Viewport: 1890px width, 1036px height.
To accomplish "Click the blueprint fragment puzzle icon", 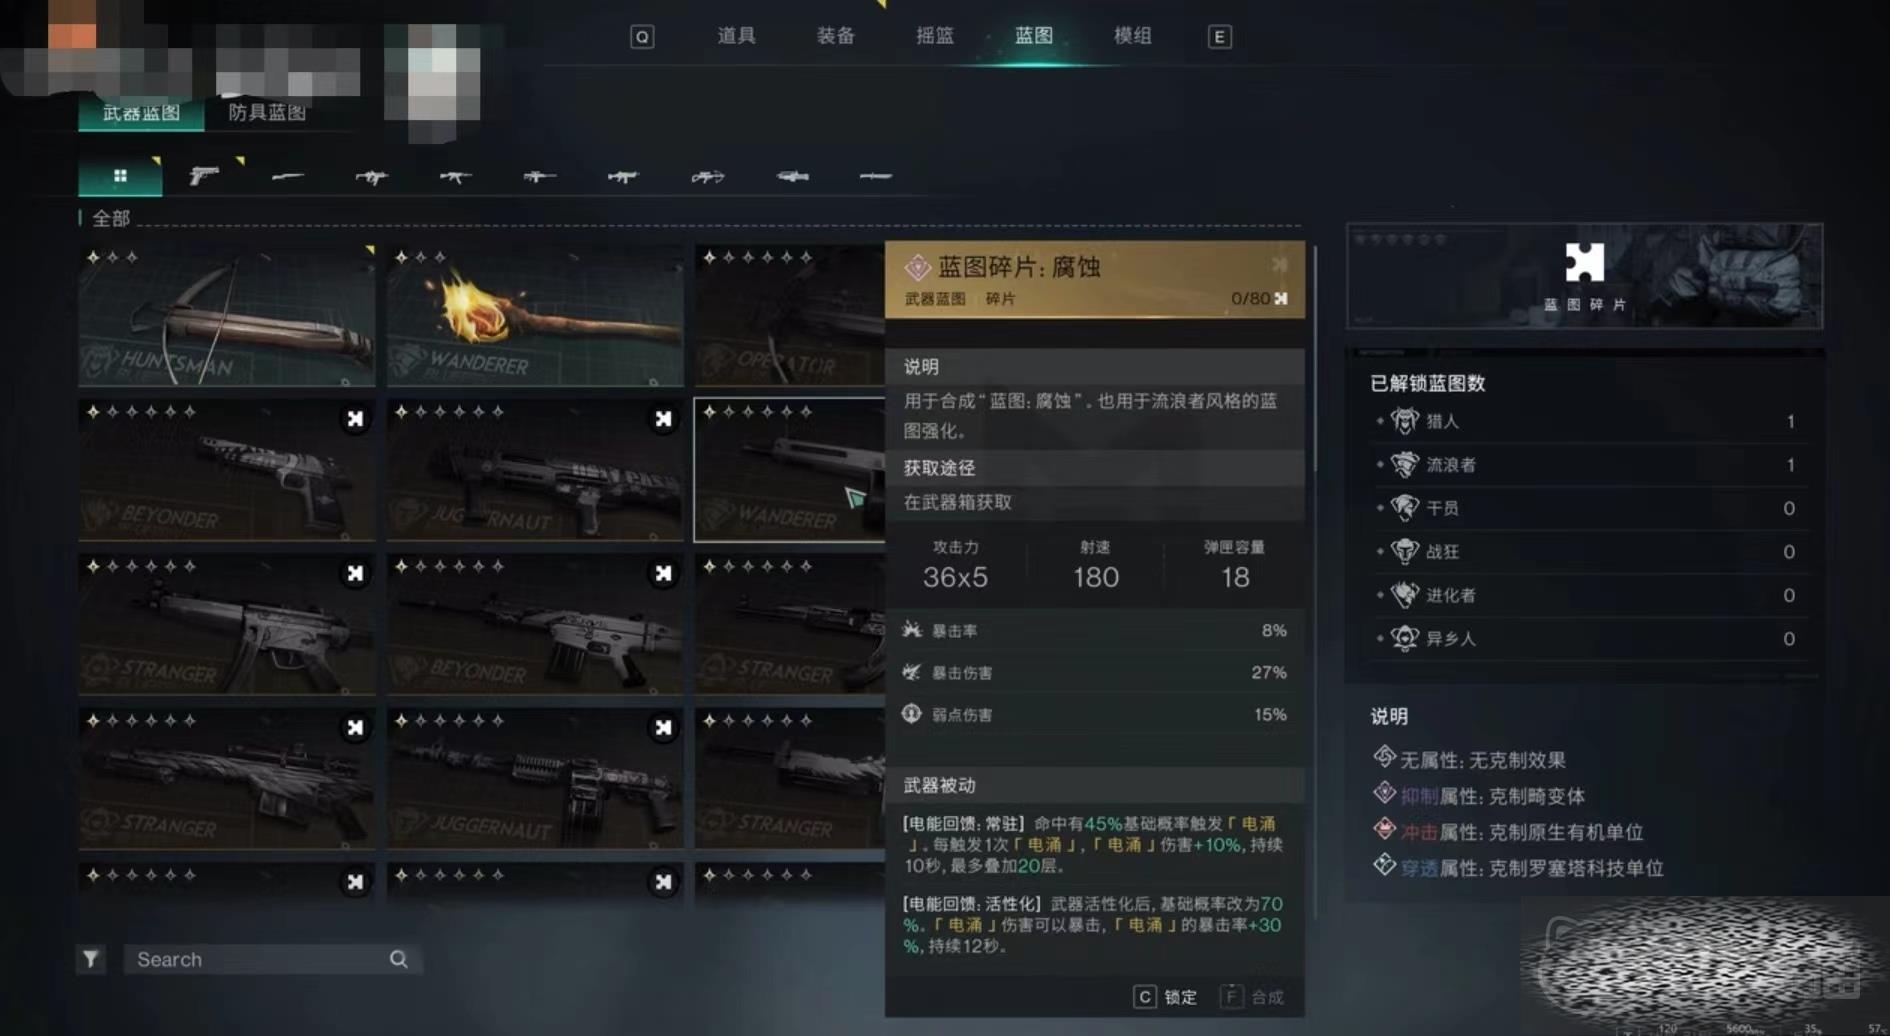I will (1584, 263).
